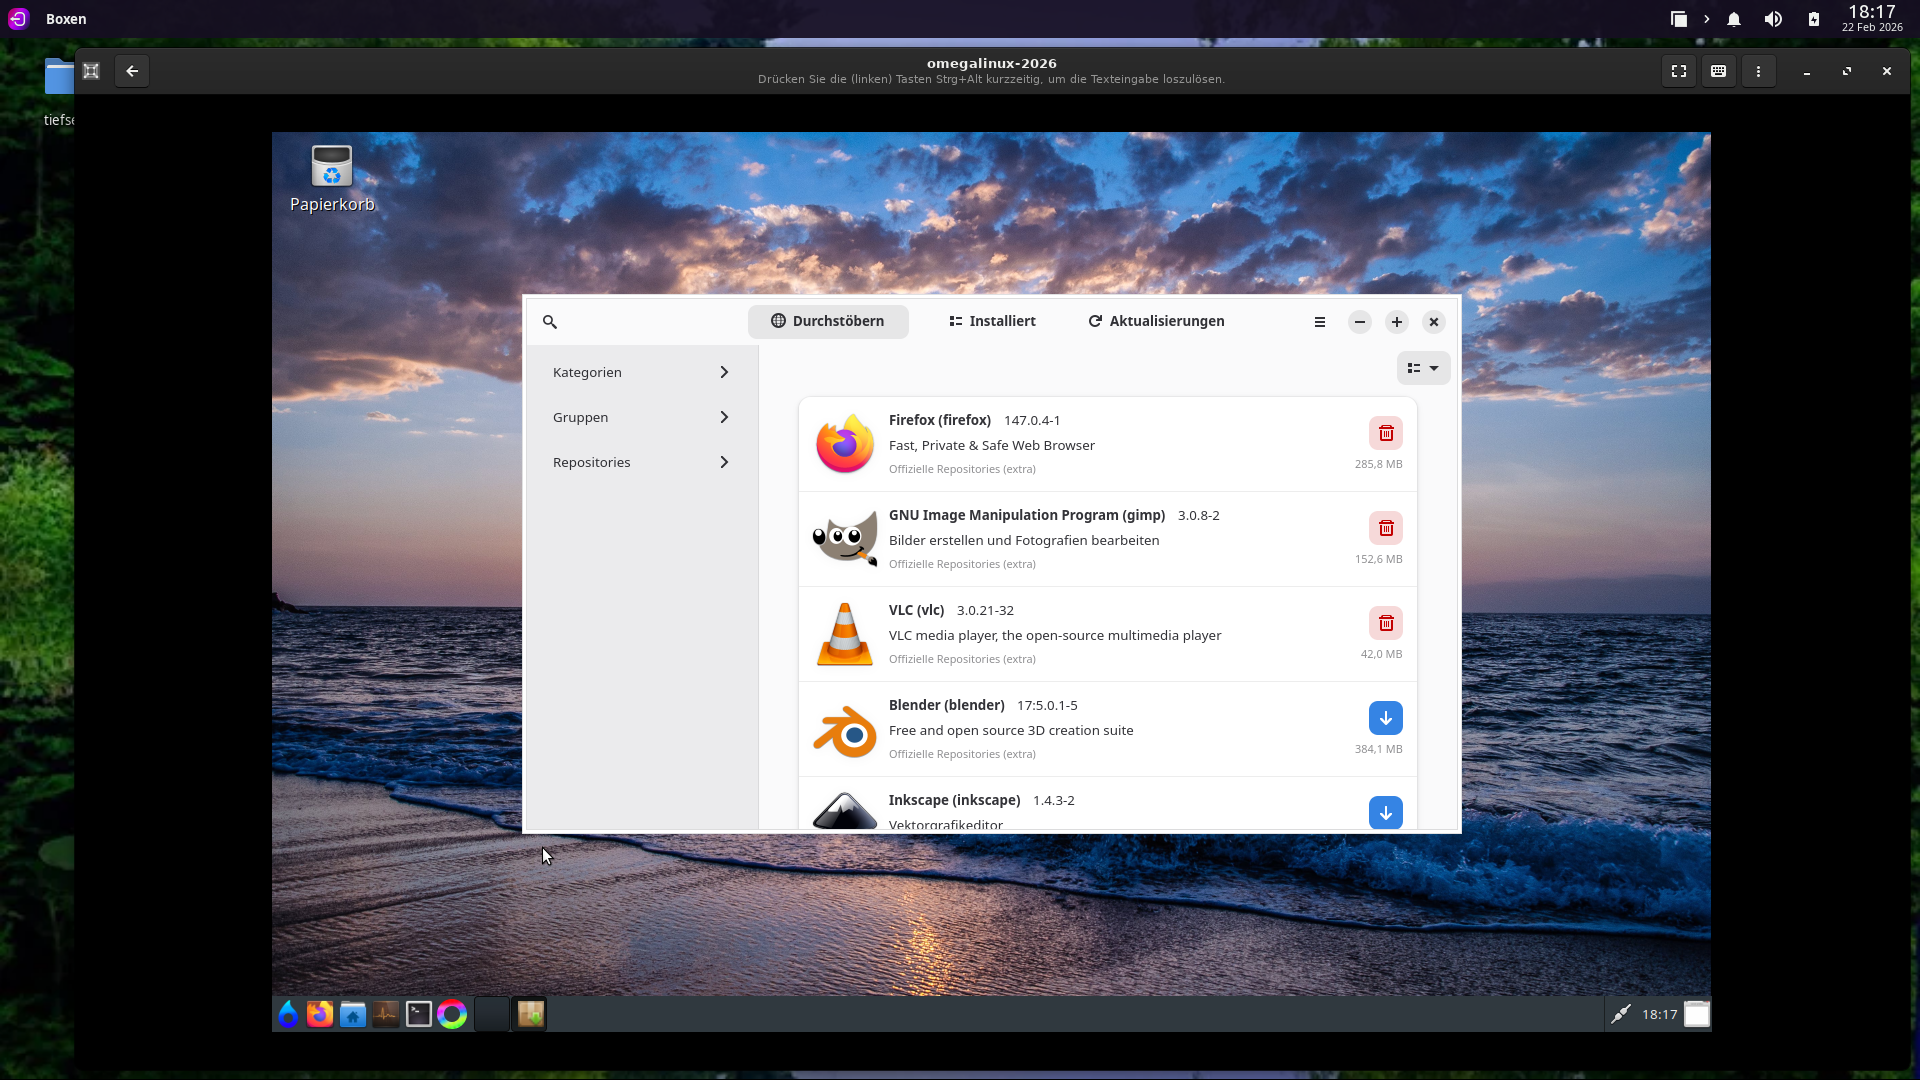Open the Boxes three-dot options menu
Screen dimensions: 1920x1080
pyautogui.click(x=1758, y=71)
